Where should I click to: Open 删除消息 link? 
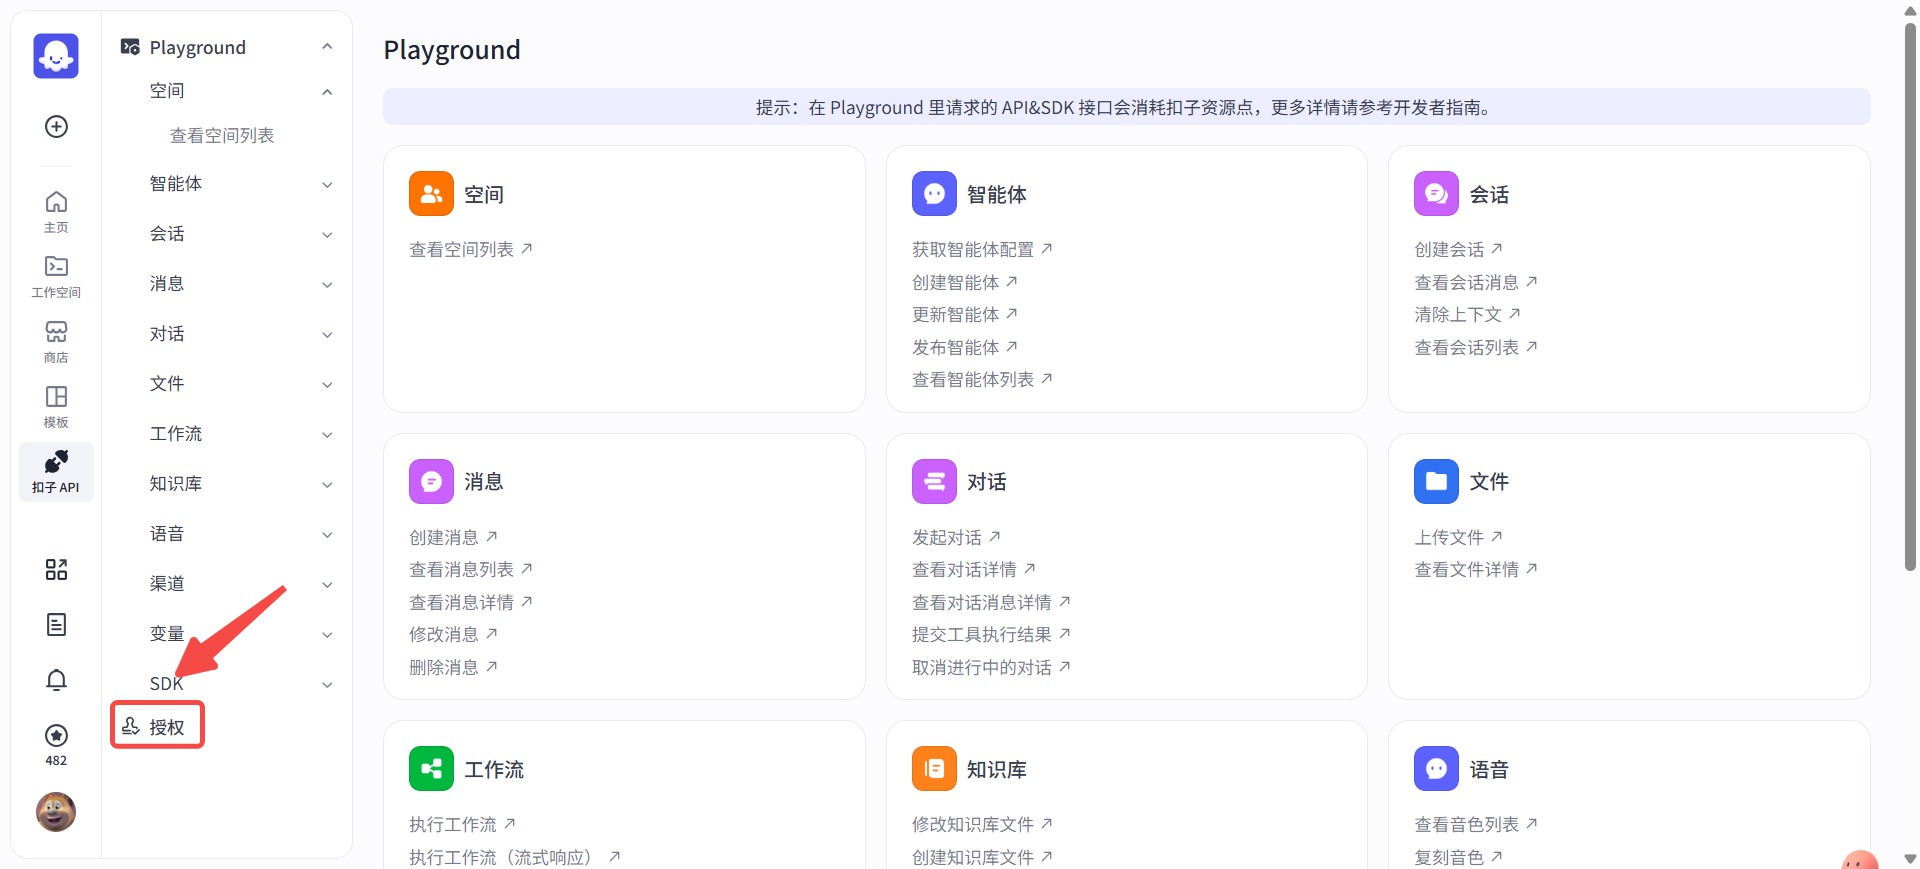454,667
